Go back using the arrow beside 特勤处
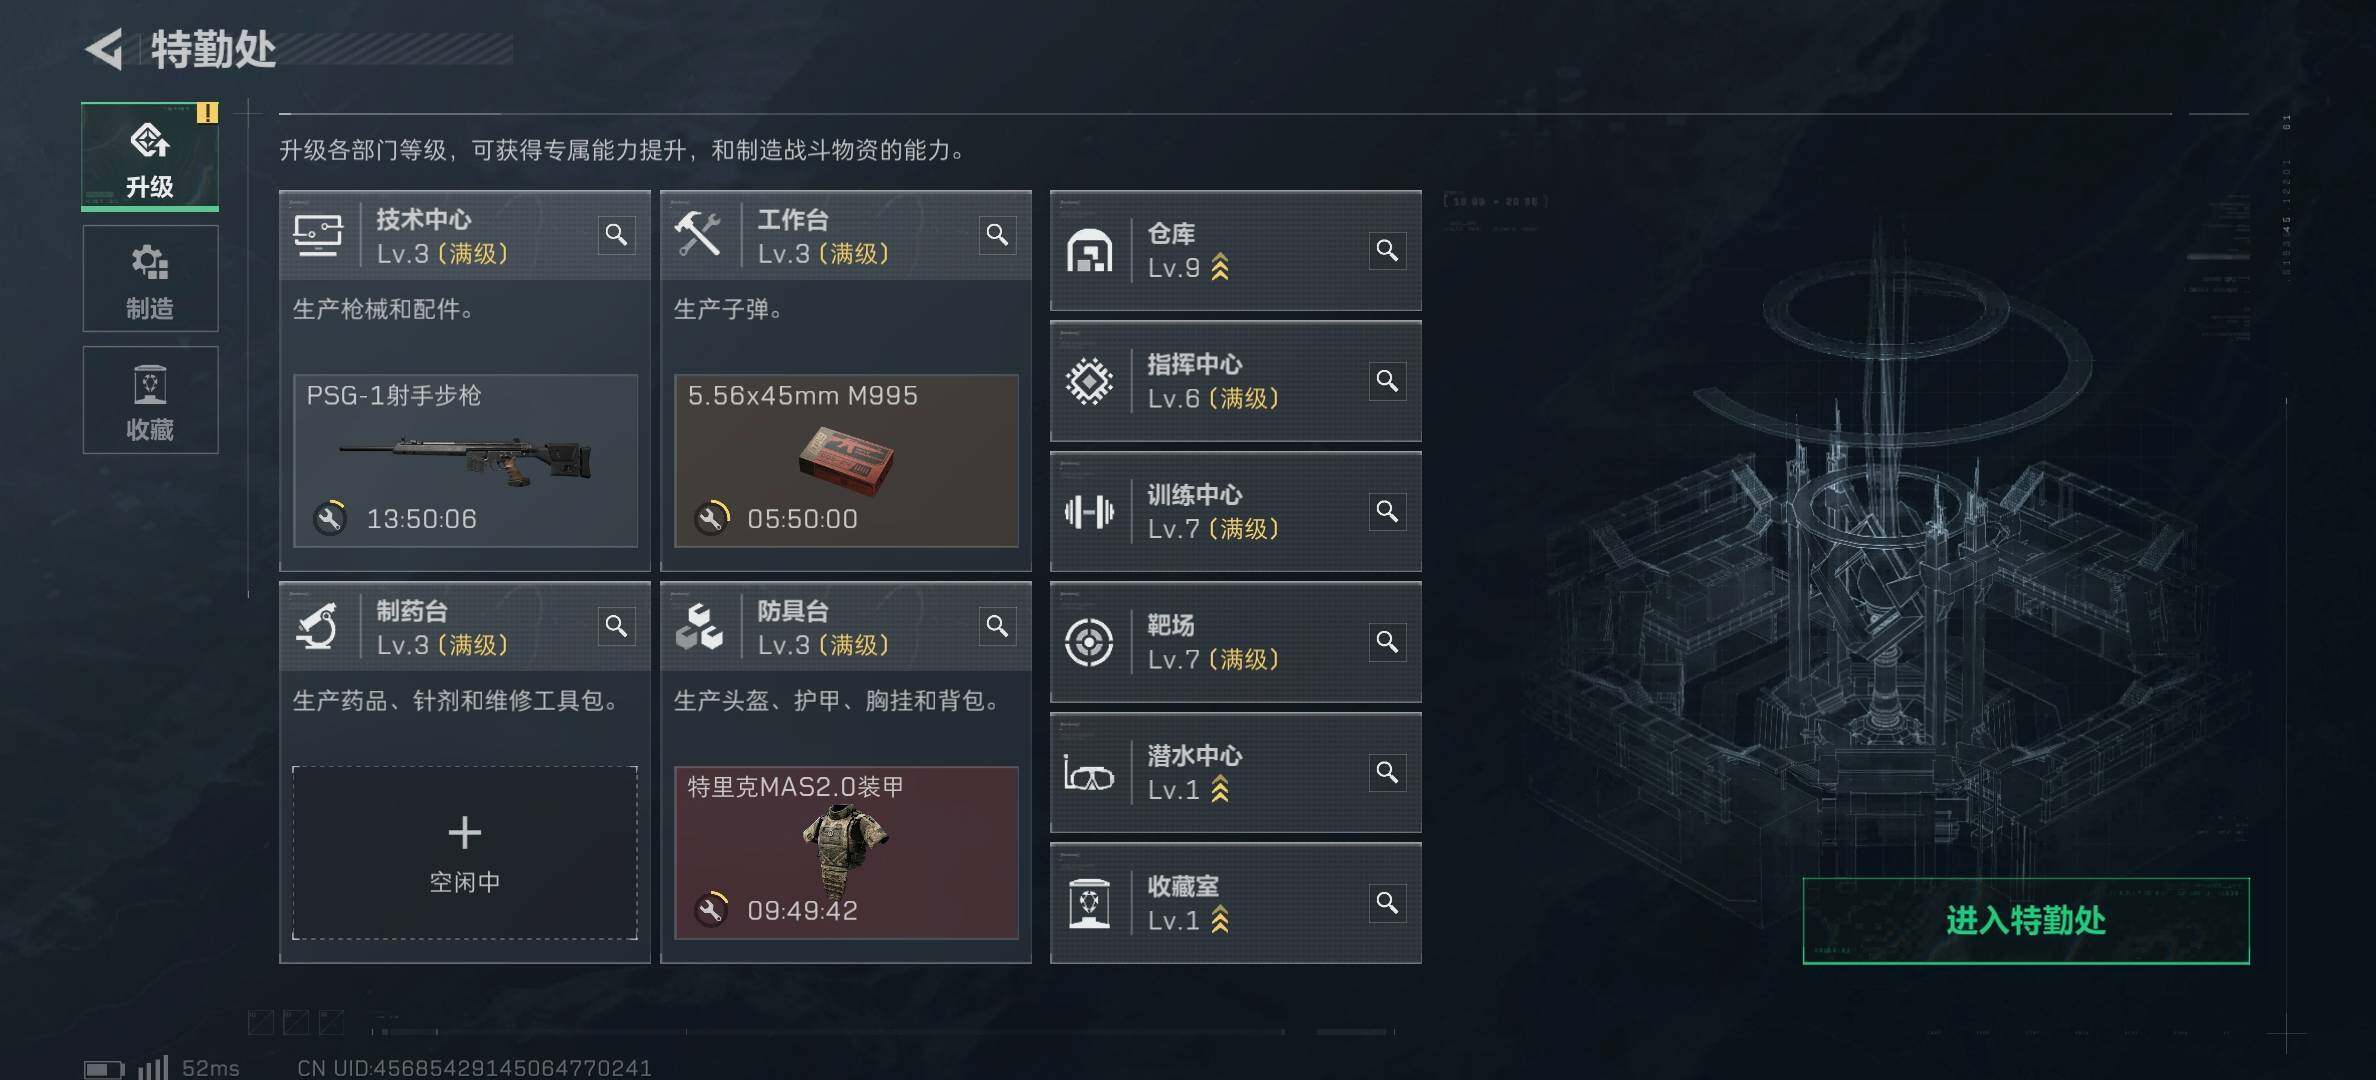Viewport: 2376px width, 1080px height. point(105,49)
